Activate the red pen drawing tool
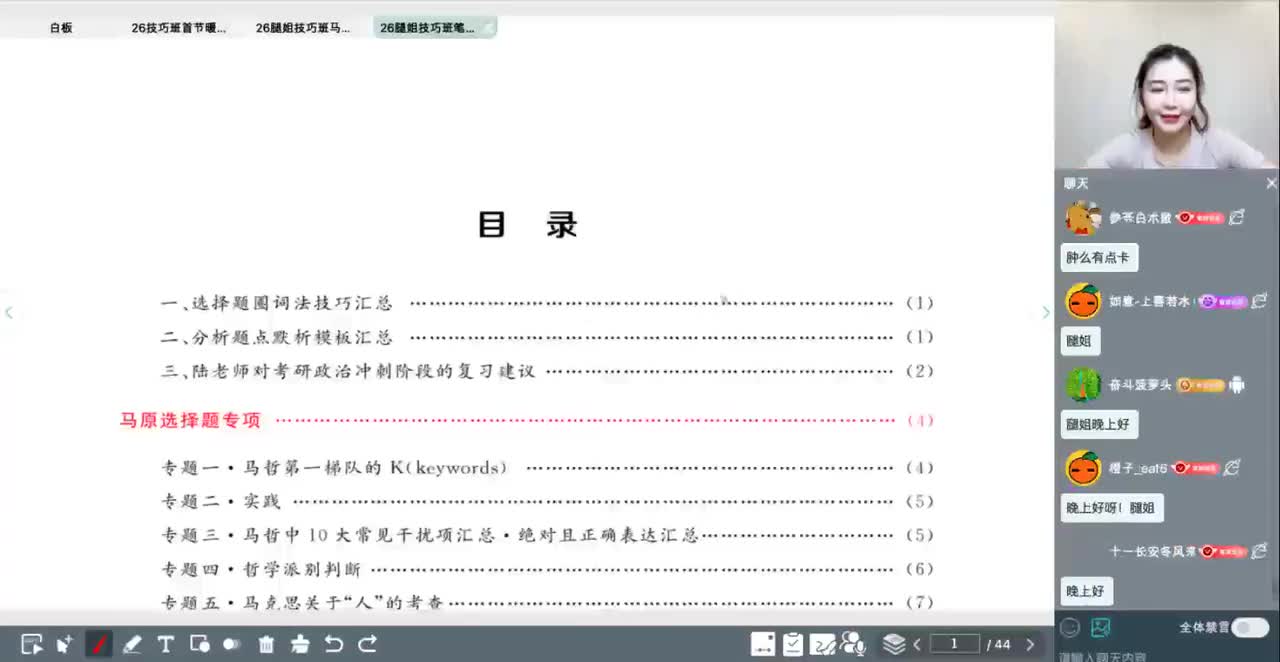Viewport: 1280px width, 662px height. pos(99,644)
